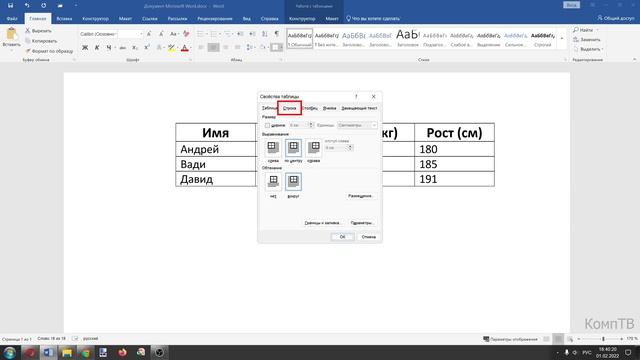The width and height of the screenshot is (640, 360).
Task: Click the Undo arrow in quick access toolbar
Action: tap(27, 6)
